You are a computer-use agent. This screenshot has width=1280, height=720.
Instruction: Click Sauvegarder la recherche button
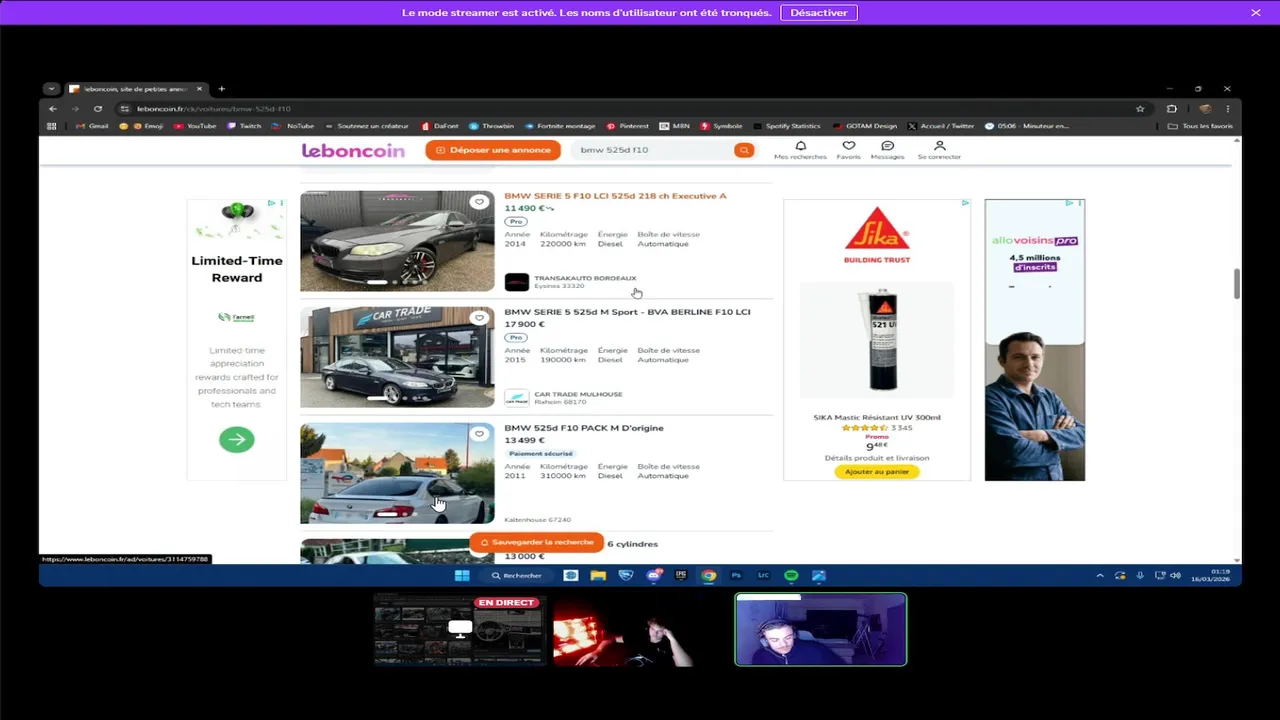(x=537, y=542)
